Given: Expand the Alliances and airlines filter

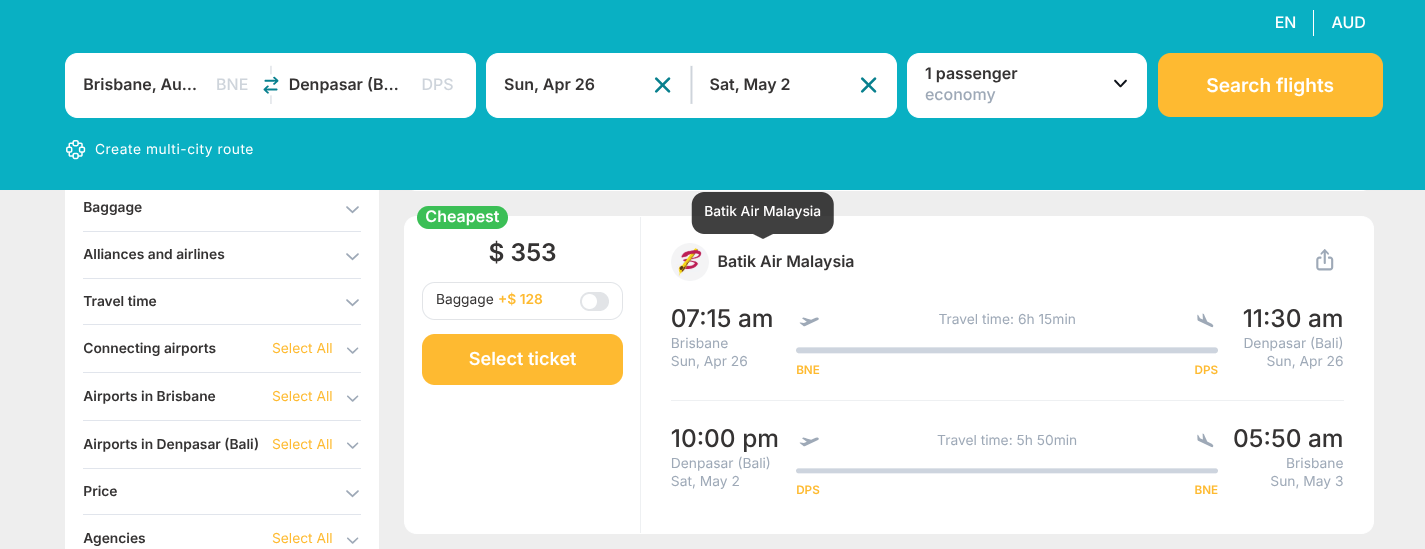Looking at the screenshot, I should (x=352, y=256).
